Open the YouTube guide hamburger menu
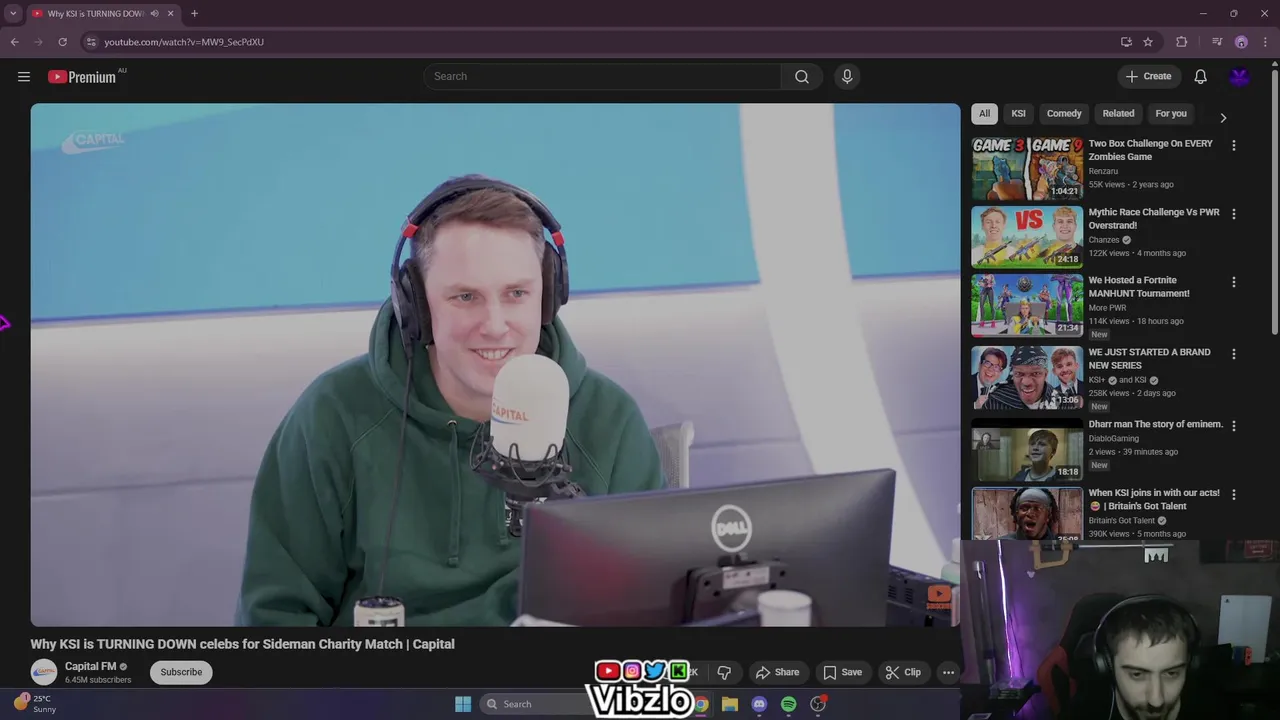The image size is (1280, 720). (x=24, y=77)
